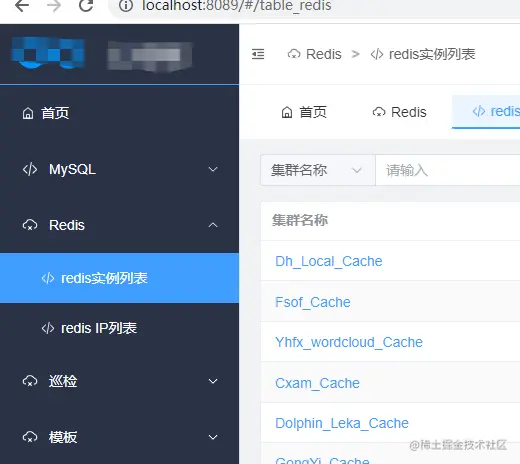
Task: Switch to the 首页 tab
Action: click(x=304, y=112)
